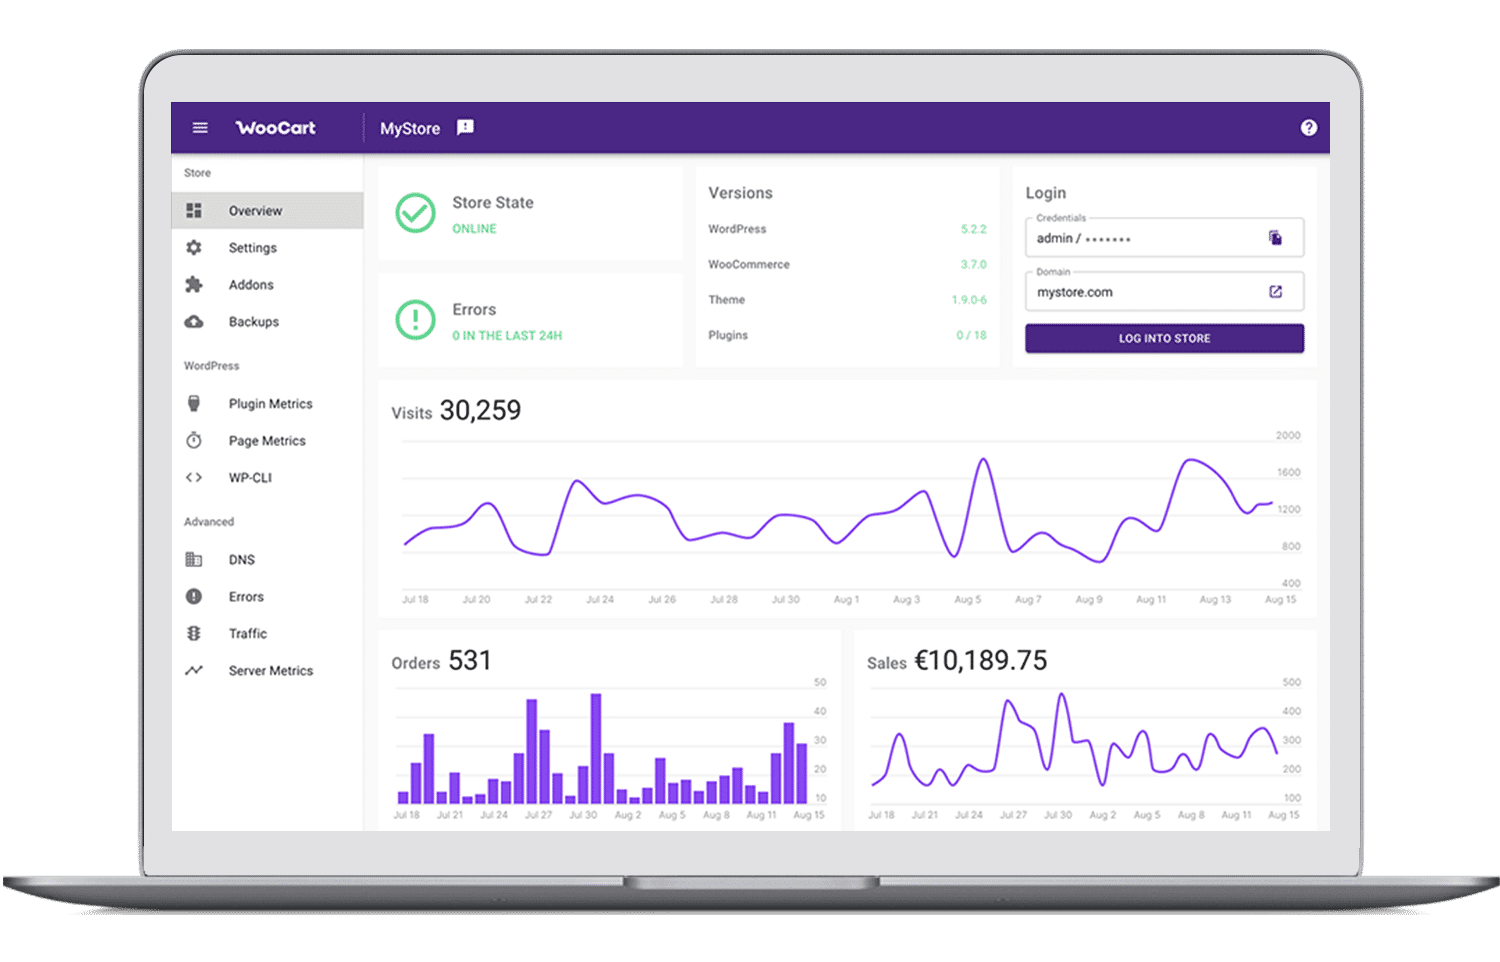The width and height of the screenshot is (1500, 962).
Task: Click the '0 IN THE LAST 24H' text
Action: 507,335
